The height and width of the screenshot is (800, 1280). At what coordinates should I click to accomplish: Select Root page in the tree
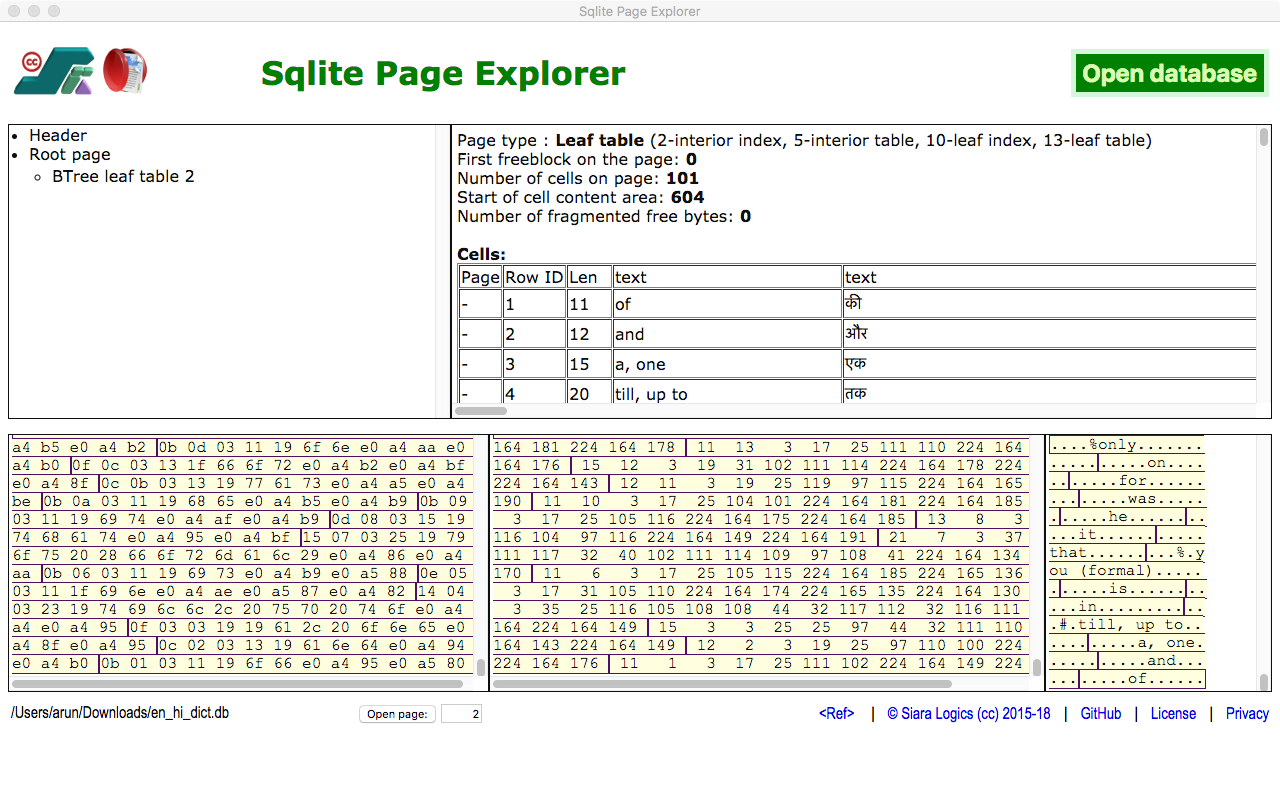coord(69,155)
